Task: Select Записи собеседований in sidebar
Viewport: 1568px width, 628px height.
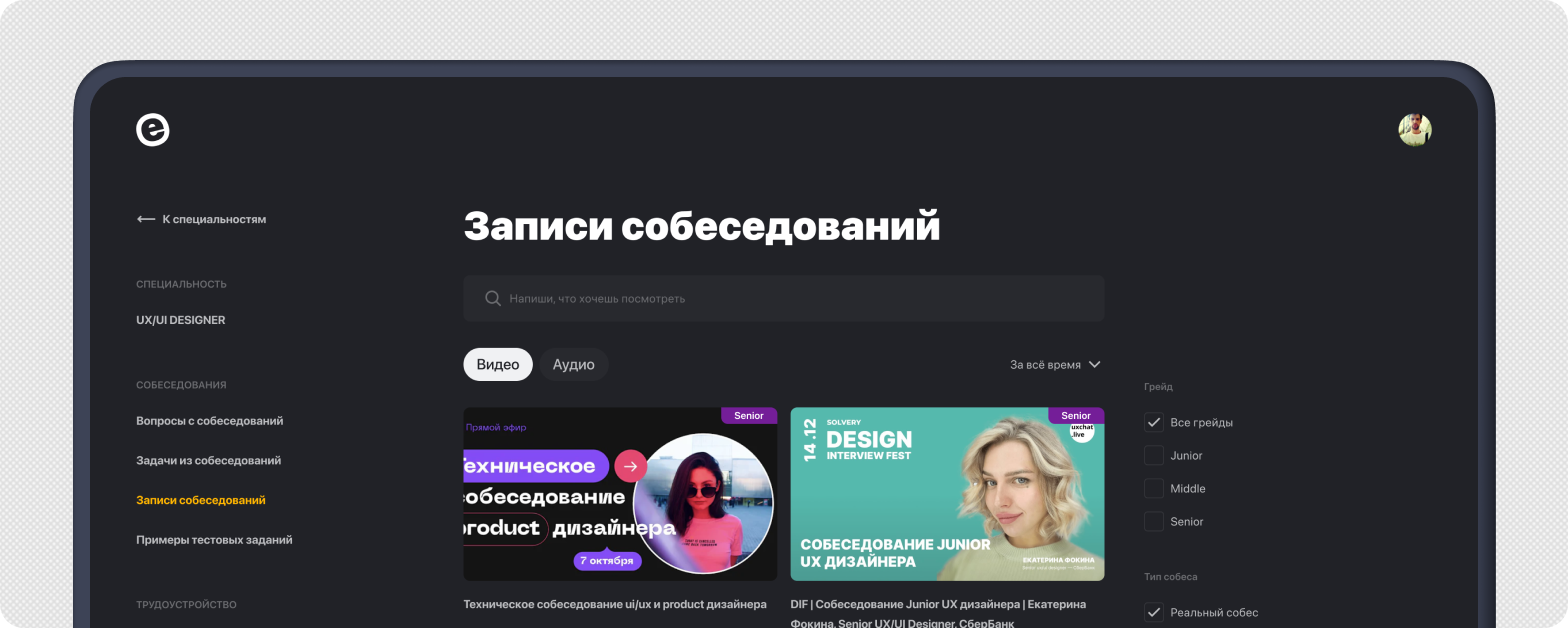Action: tap(201, 500)
